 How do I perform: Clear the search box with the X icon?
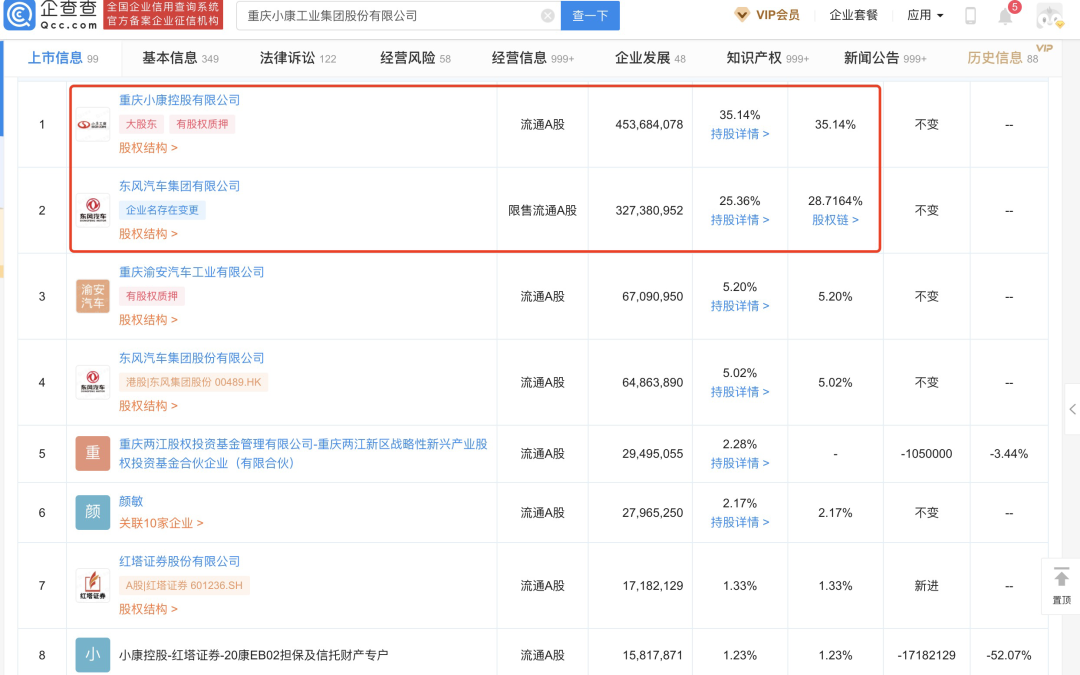(x=548, y=16)
